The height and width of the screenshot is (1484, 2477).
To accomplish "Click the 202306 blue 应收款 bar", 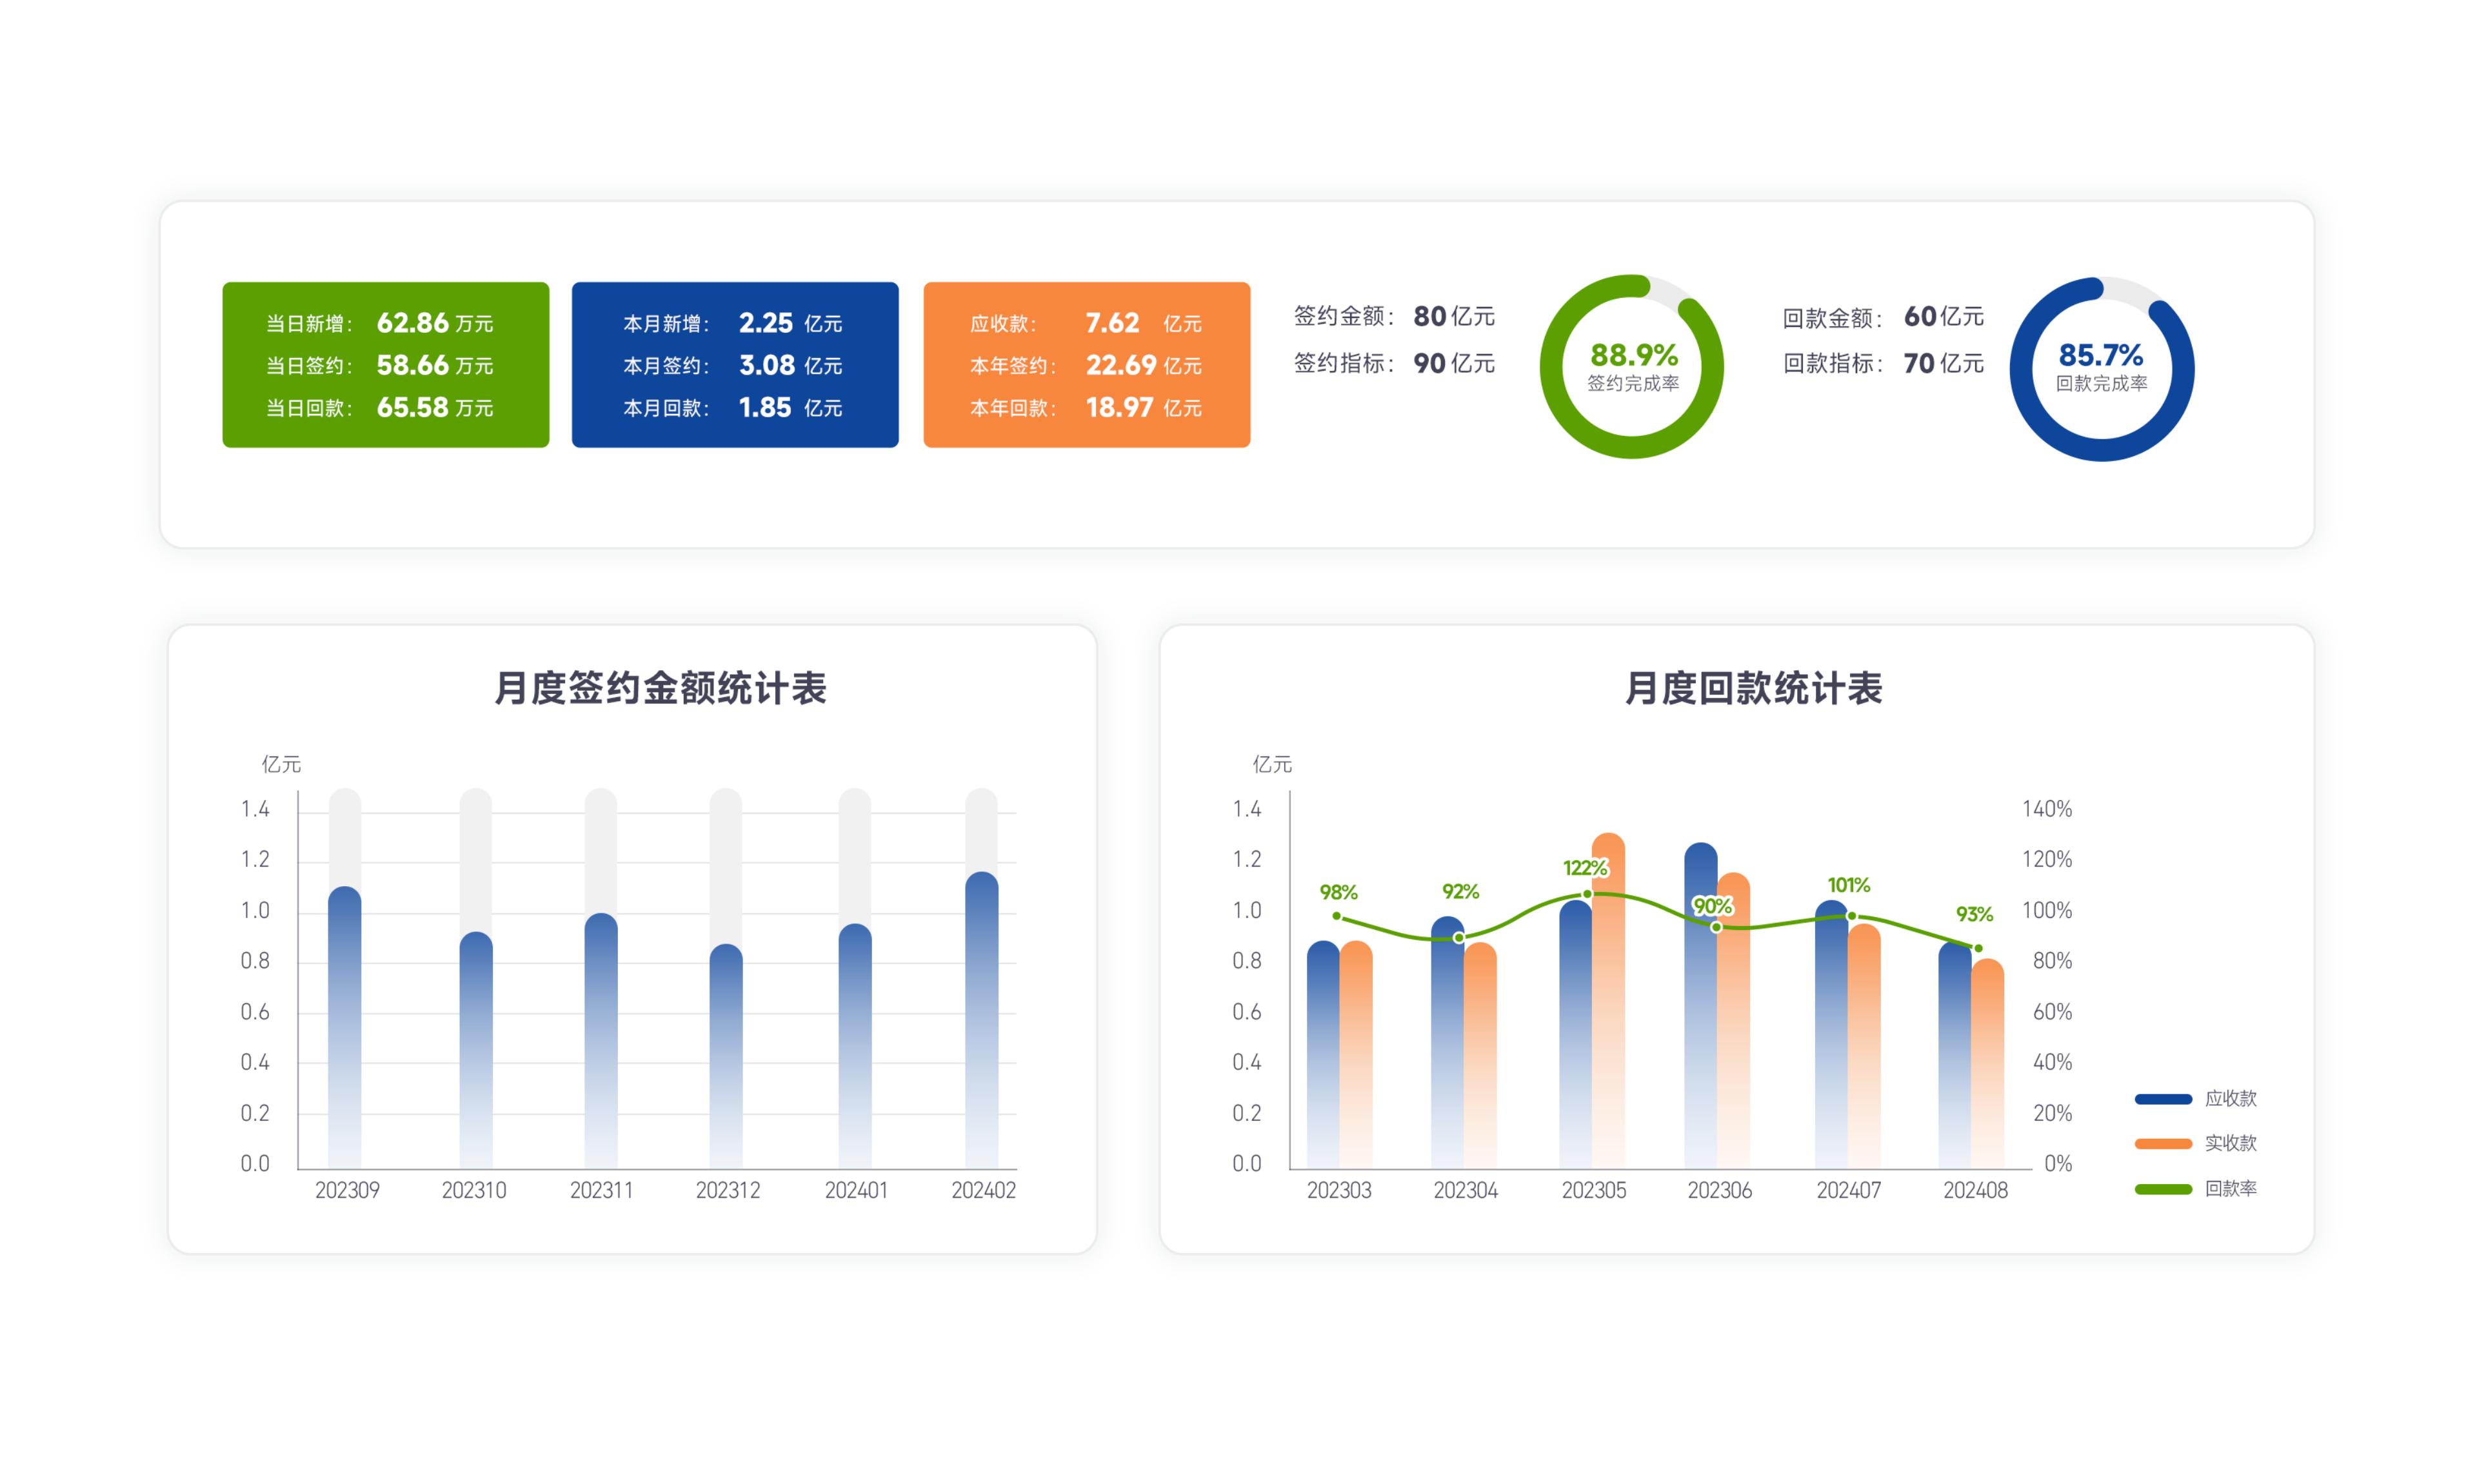I will [1701, 1005].
